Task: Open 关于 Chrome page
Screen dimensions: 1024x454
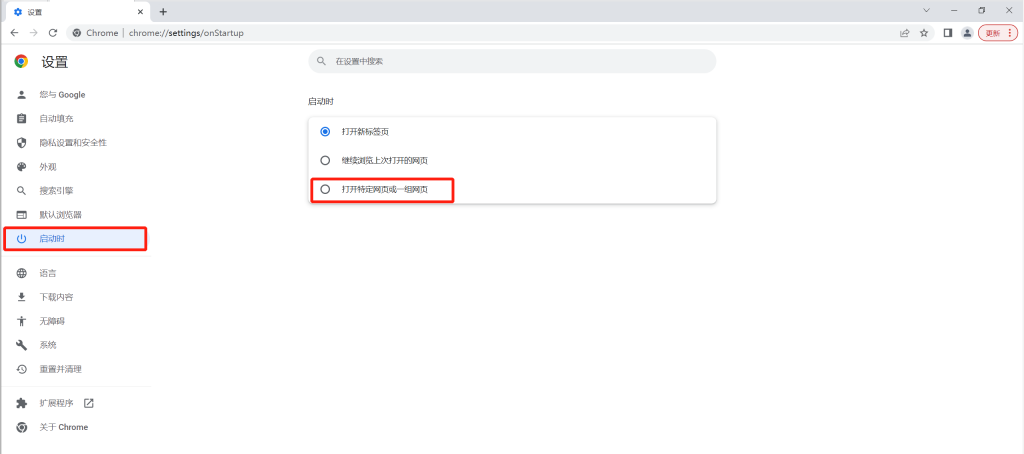Action: 63,427
